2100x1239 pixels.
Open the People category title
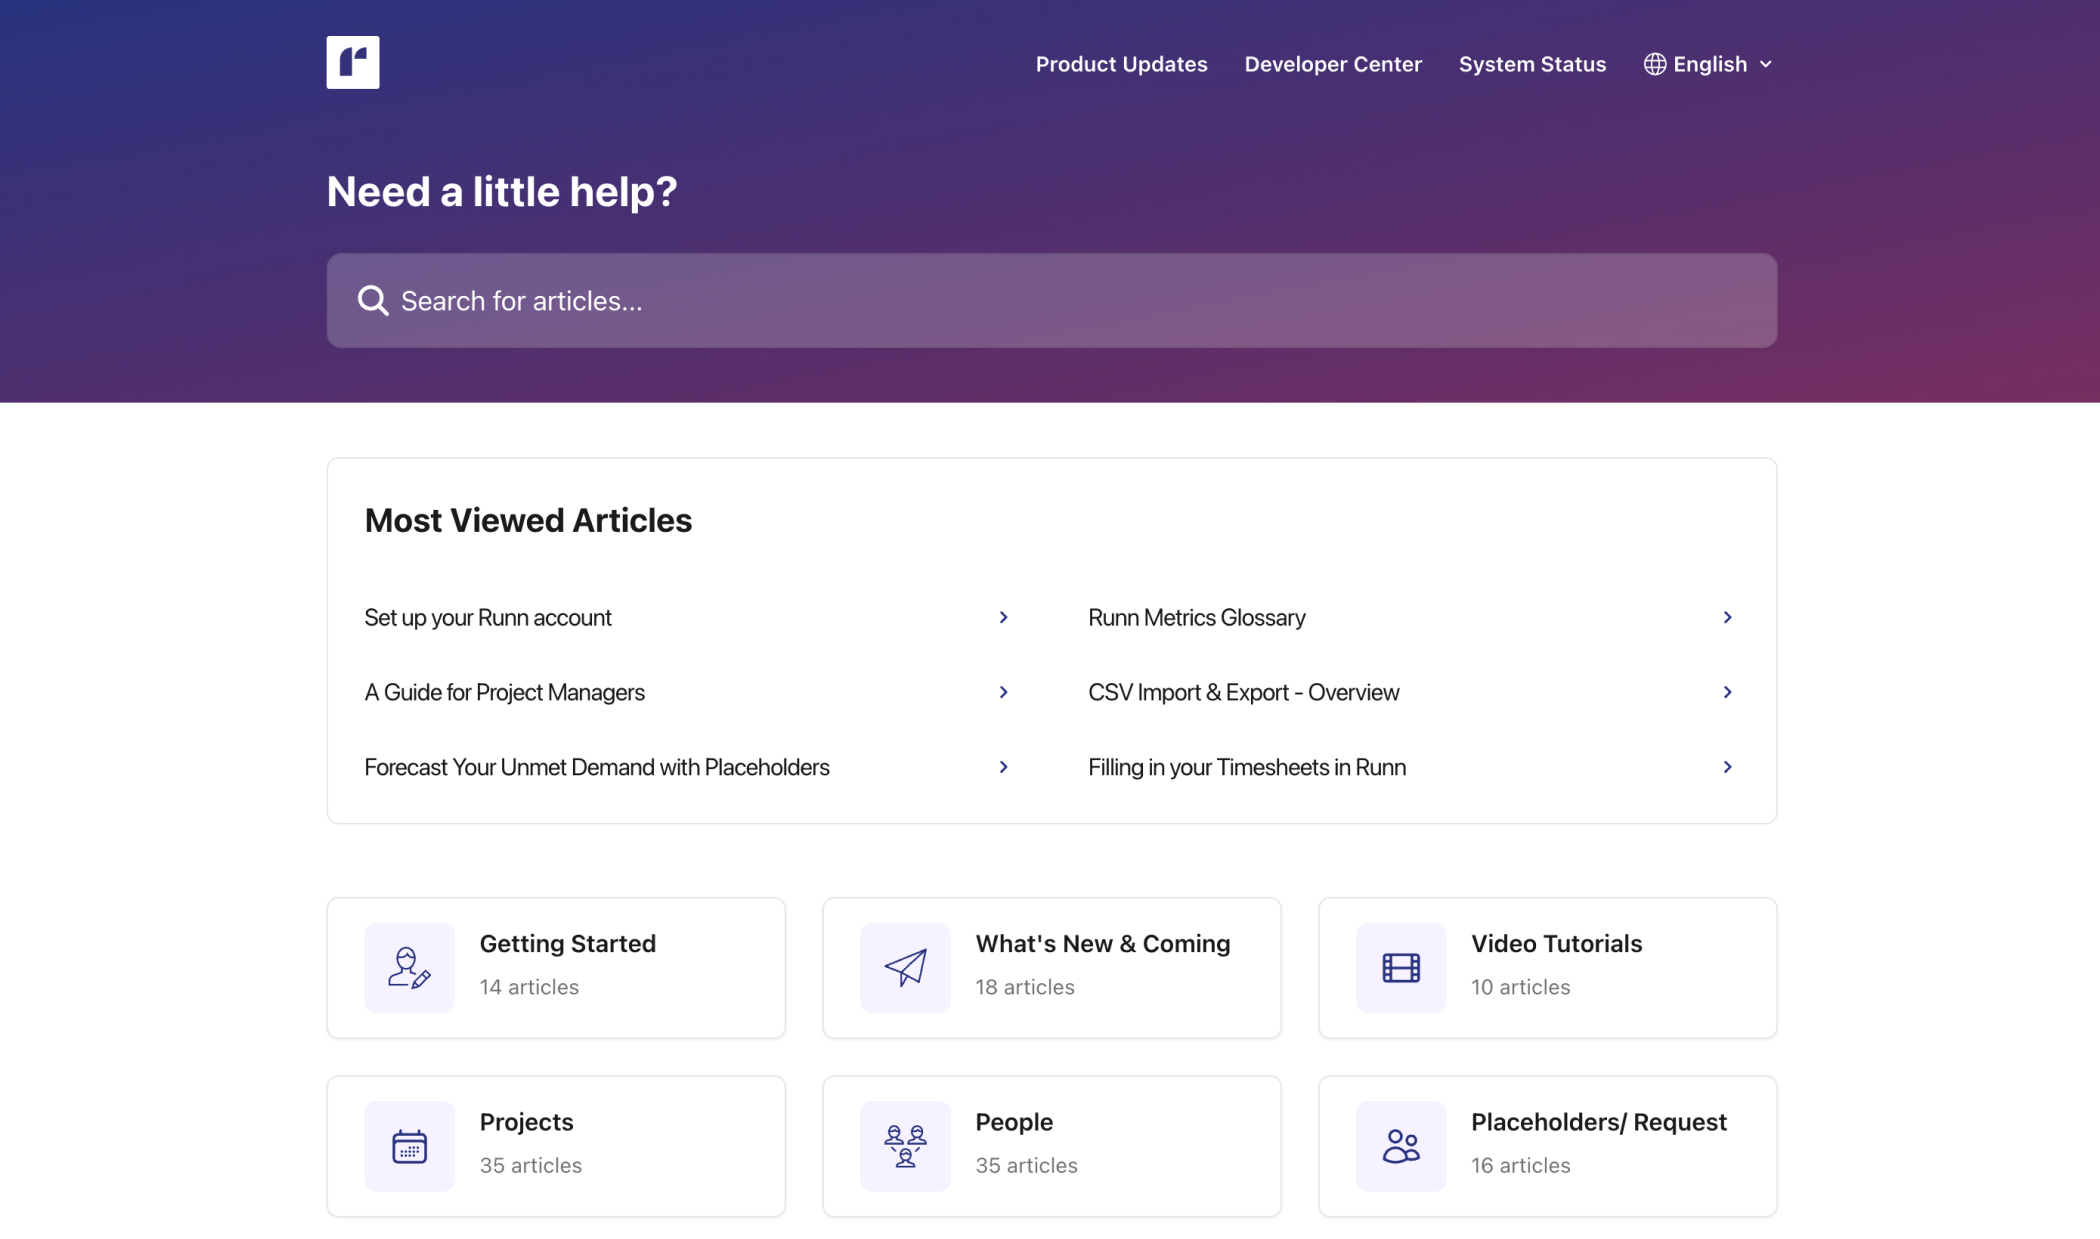click(x=1014, y=1122)
